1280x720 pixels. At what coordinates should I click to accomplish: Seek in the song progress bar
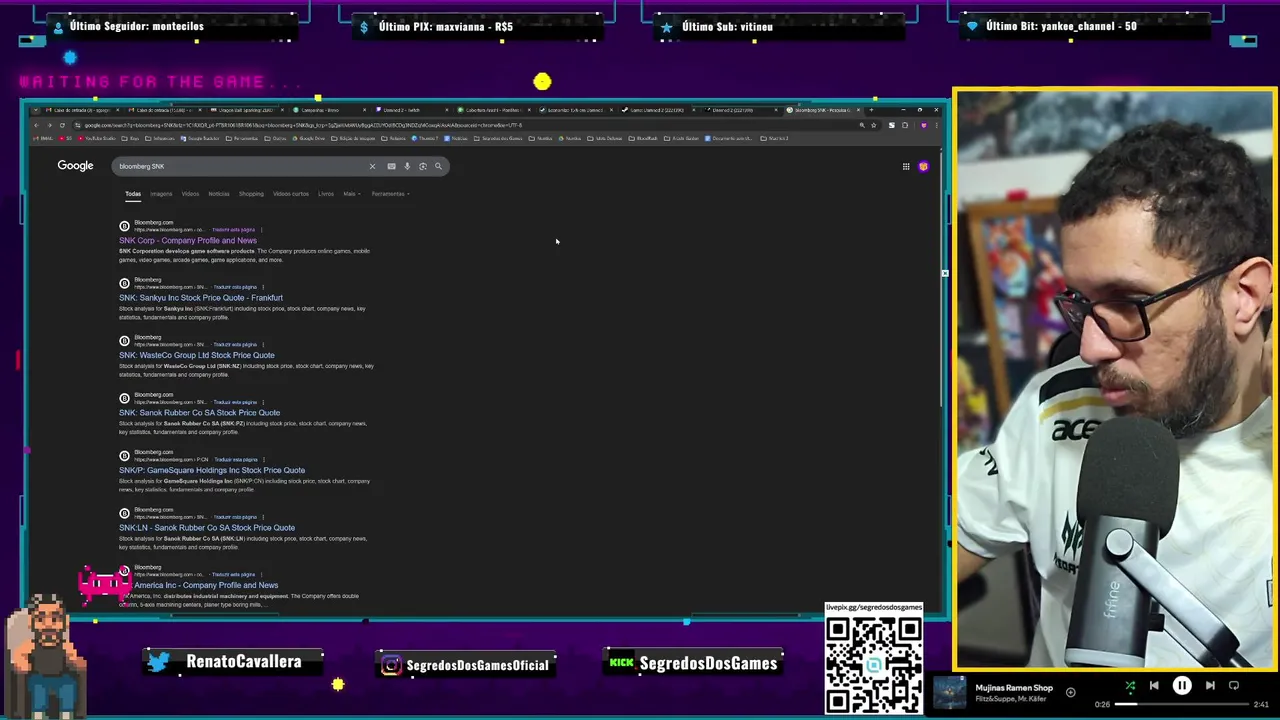pos(1181,704)
